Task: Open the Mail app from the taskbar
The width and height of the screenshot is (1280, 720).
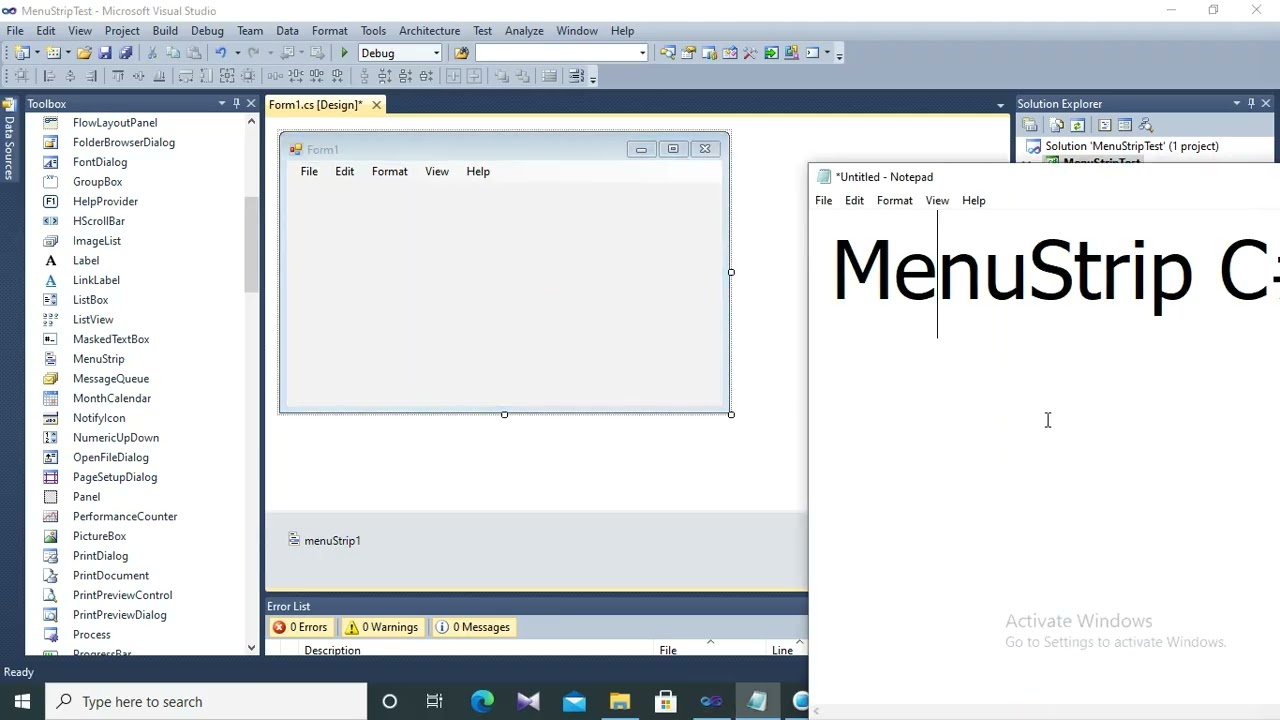Action: [574, 701]
